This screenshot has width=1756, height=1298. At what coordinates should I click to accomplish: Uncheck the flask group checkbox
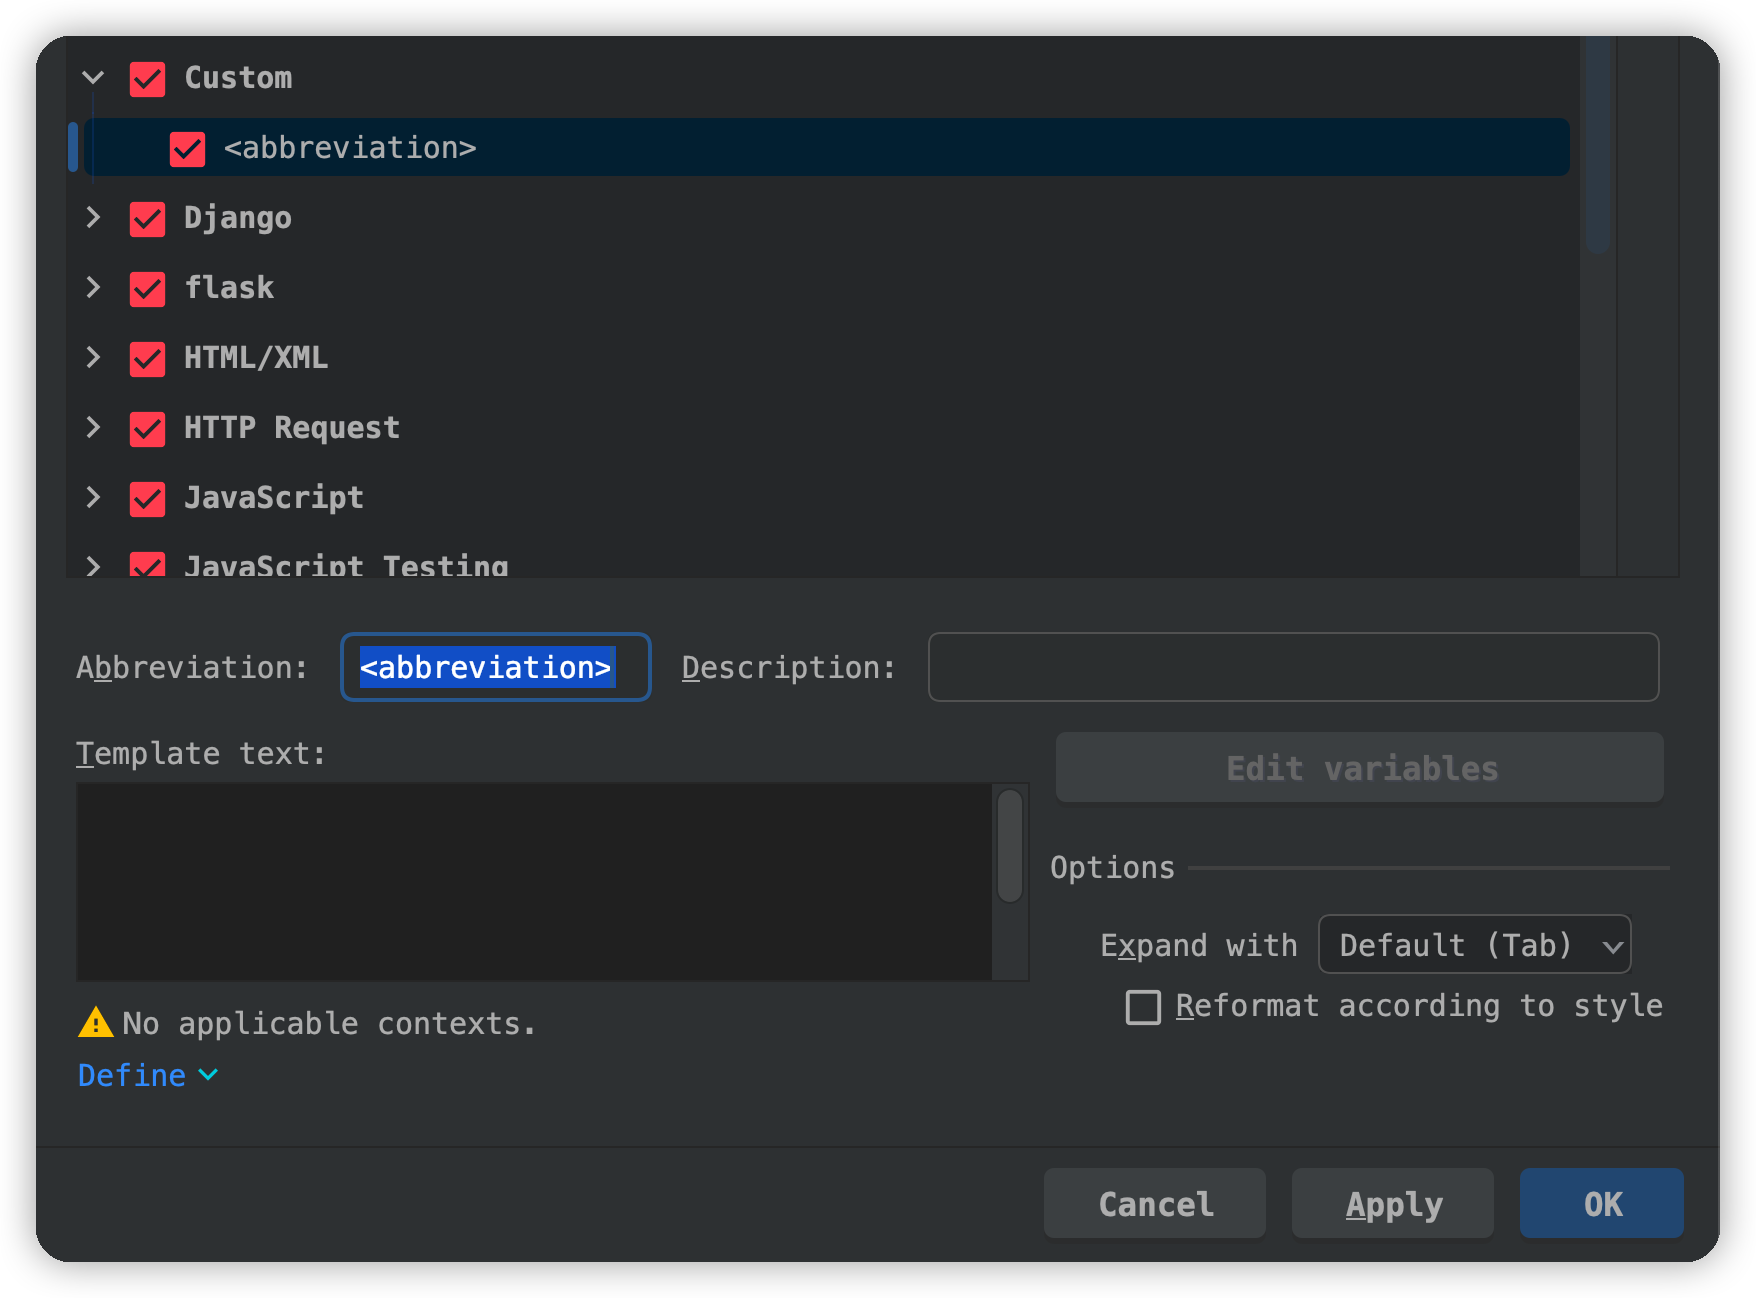click(x=148, y=289)
